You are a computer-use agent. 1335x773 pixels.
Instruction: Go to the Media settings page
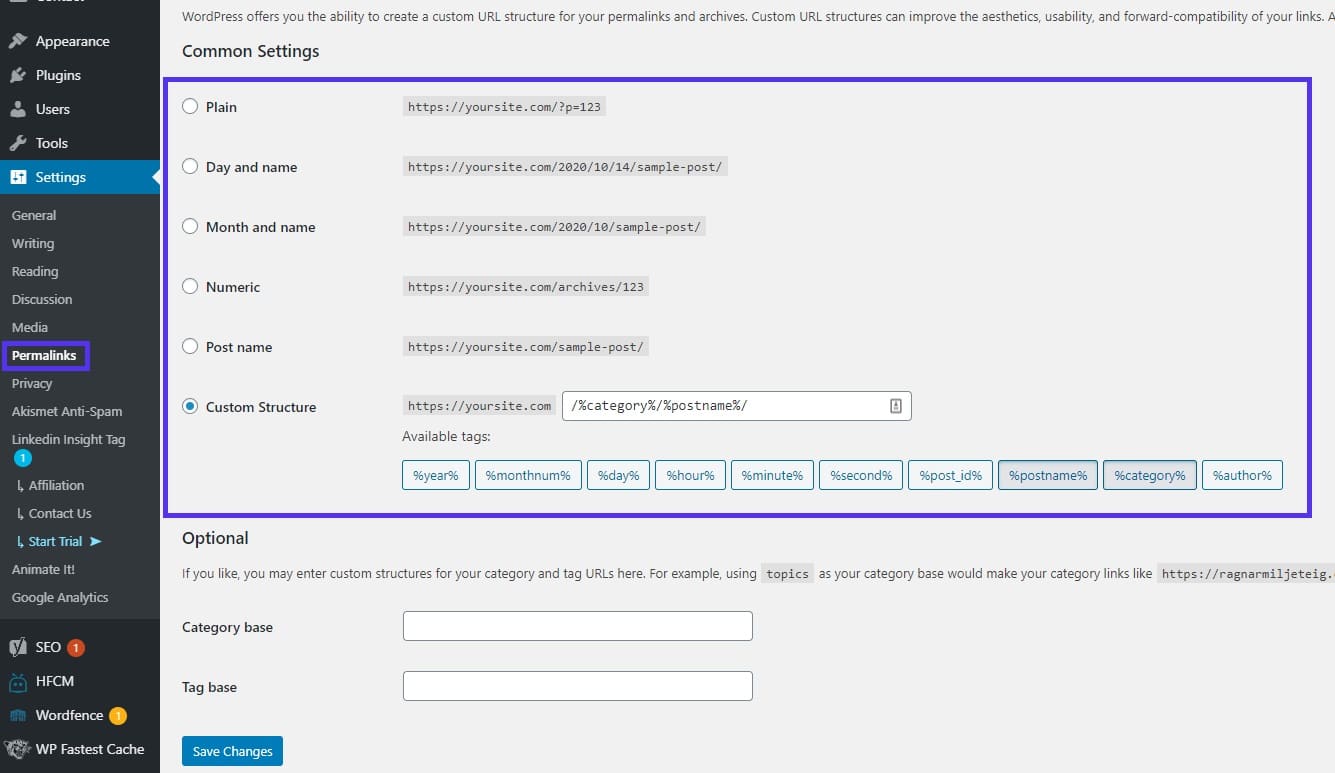[29, 327]
